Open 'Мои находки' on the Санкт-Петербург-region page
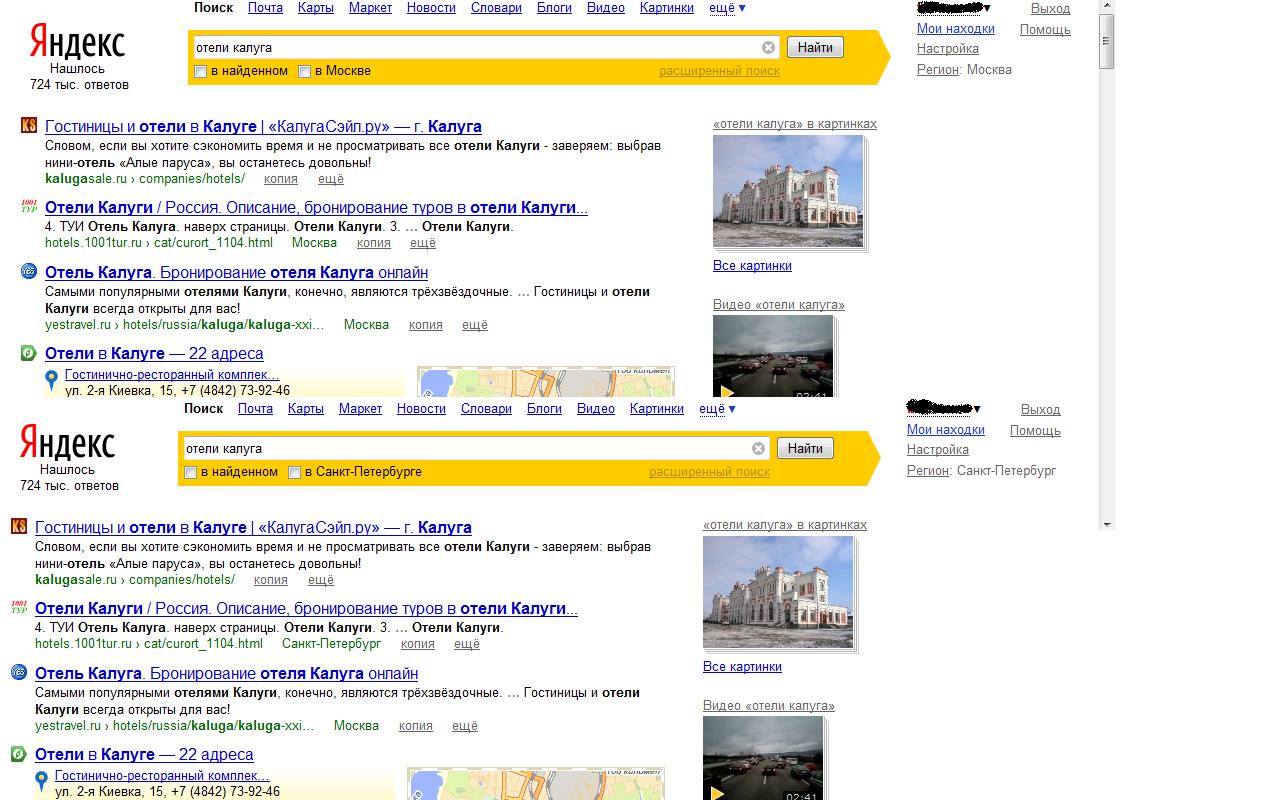1280x800 pixels. (x=946, y=430)
